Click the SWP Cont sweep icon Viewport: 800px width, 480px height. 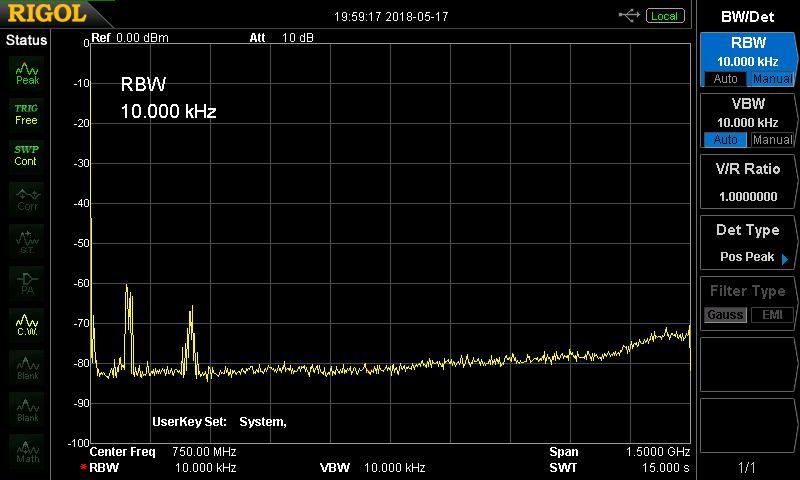27,156
